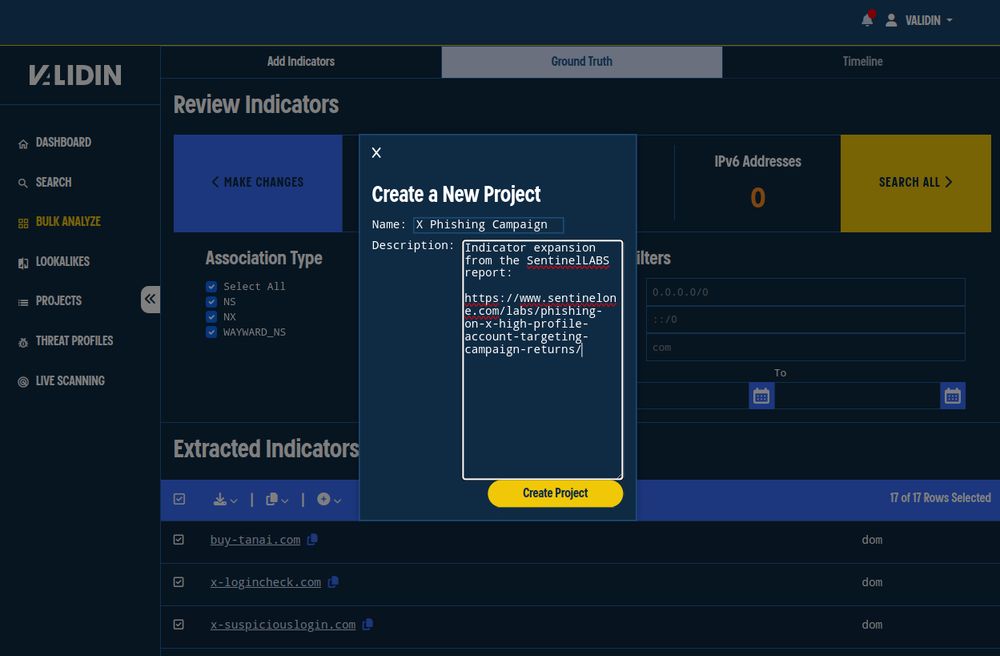Open Lookalikes from sidebar

(x=62, y=261)
